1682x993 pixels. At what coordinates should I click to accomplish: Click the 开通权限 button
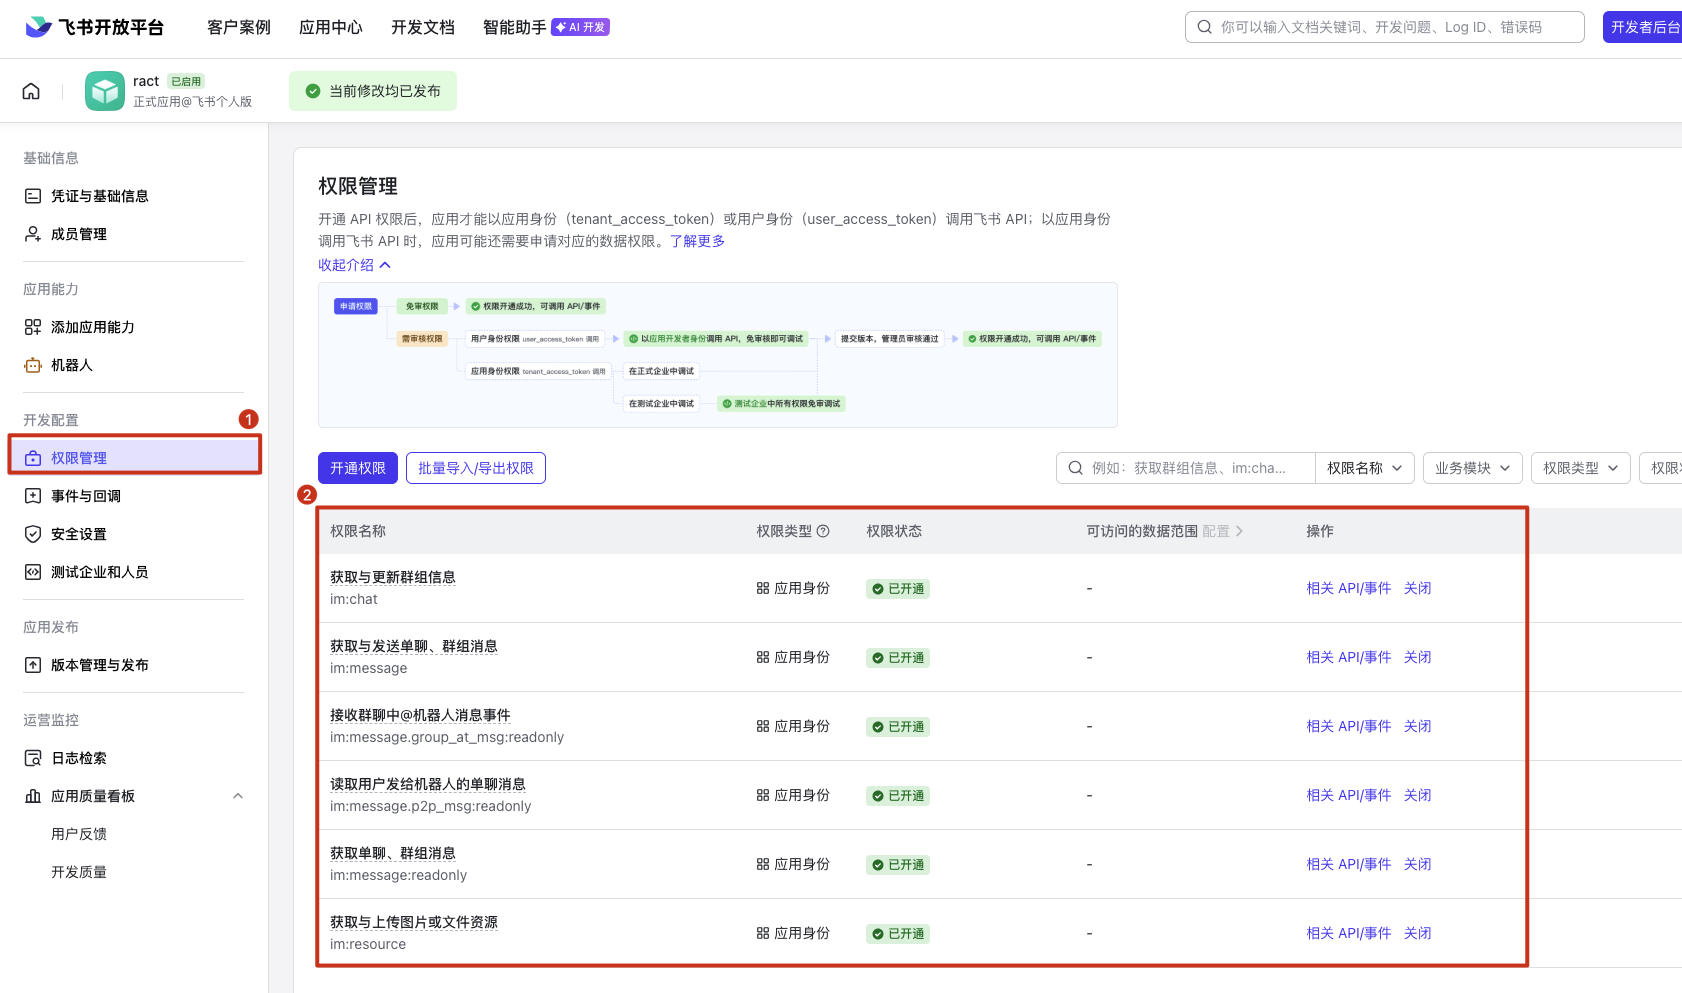(358, 468)
